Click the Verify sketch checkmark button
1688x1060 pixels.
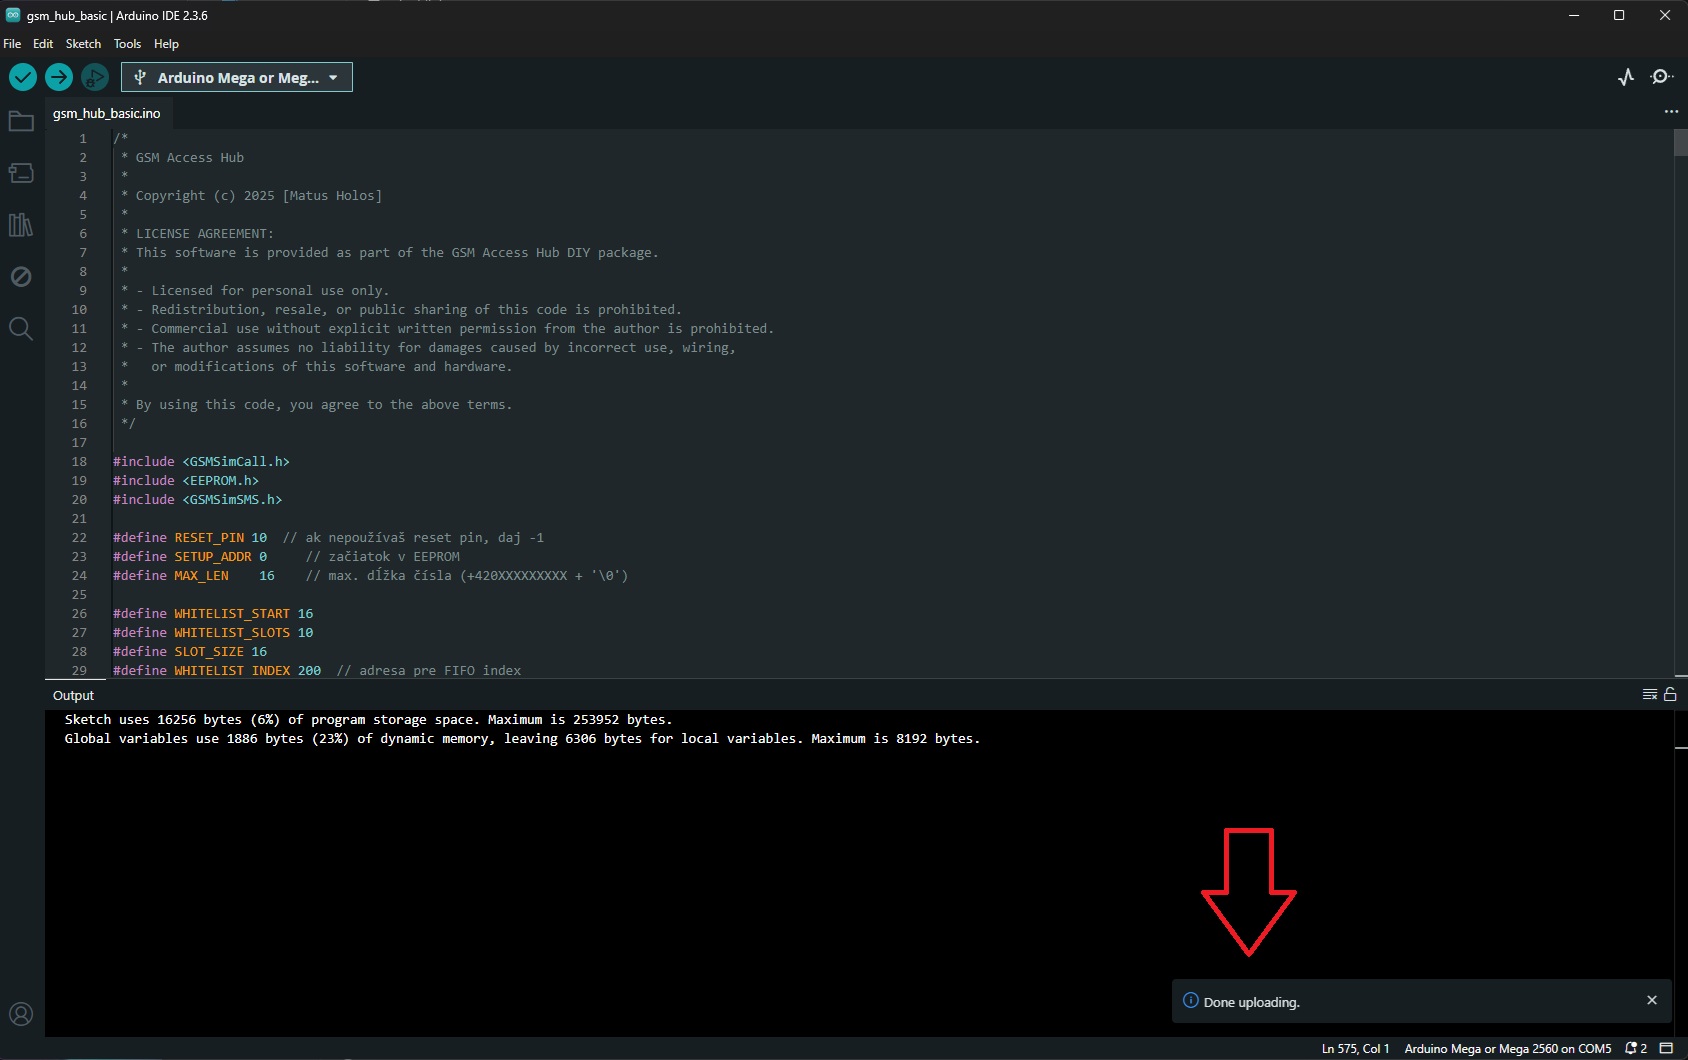click(23, 77)
